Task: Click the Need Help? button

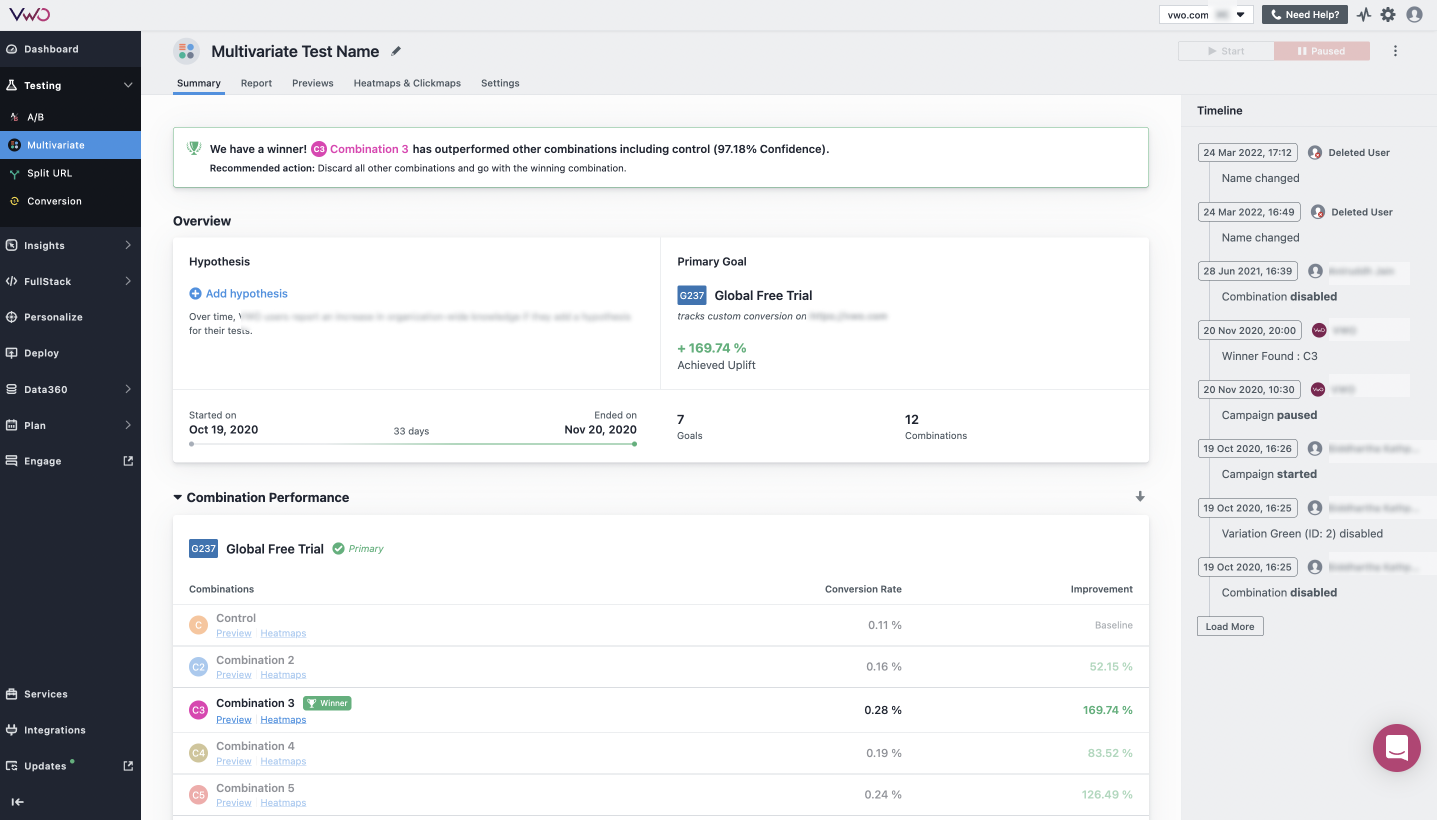Action: tap(1305, 15)
